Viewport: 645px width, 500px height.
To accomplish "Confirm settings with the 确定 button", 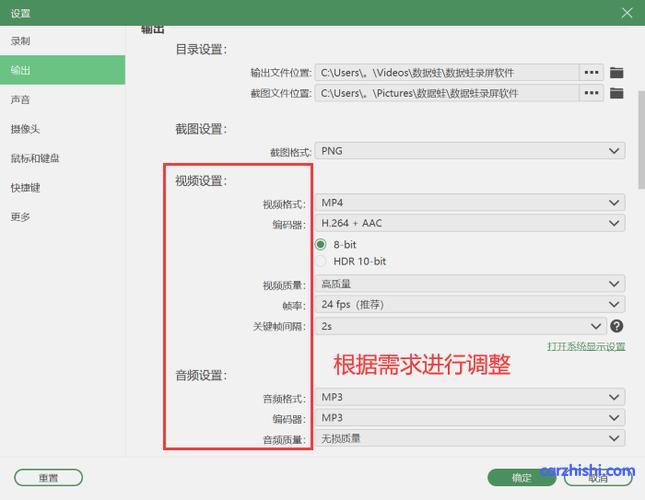I will (521, 478).
